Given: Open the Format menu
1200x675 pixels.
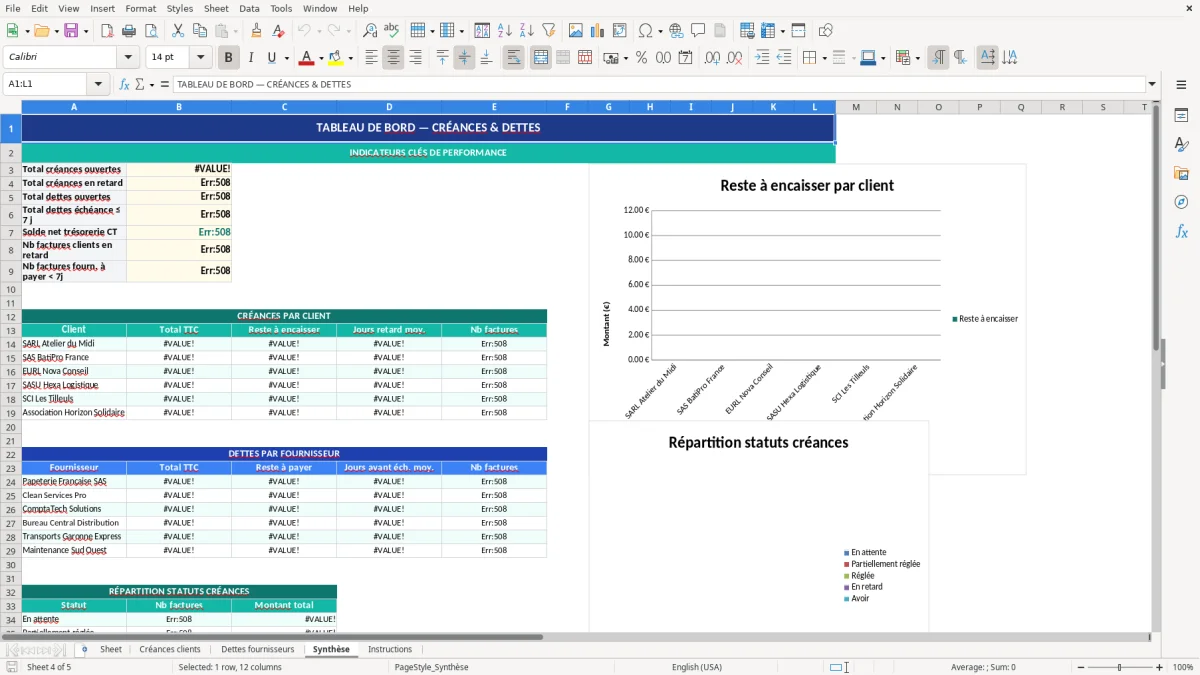Looking at the screenshot, I should 140,8.
